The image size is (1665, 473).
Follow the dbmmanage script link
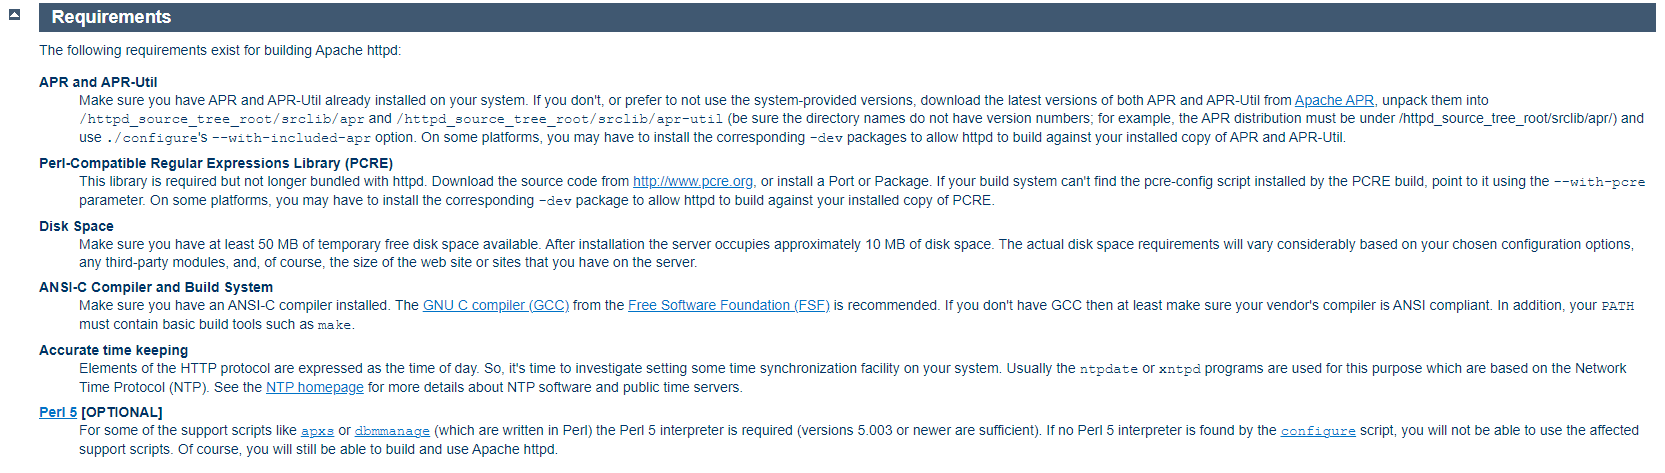[x=392, y=431]
